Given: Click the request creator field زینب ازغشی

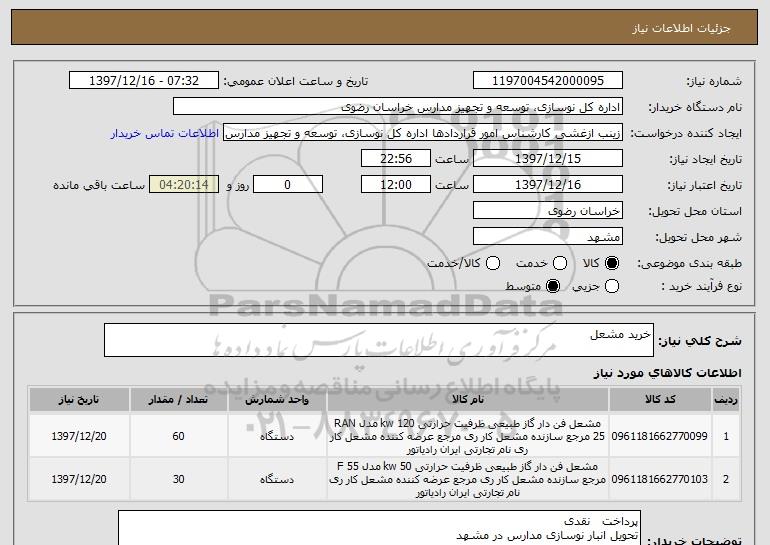Looking at the screenshot, I should [x=423, y=133].
